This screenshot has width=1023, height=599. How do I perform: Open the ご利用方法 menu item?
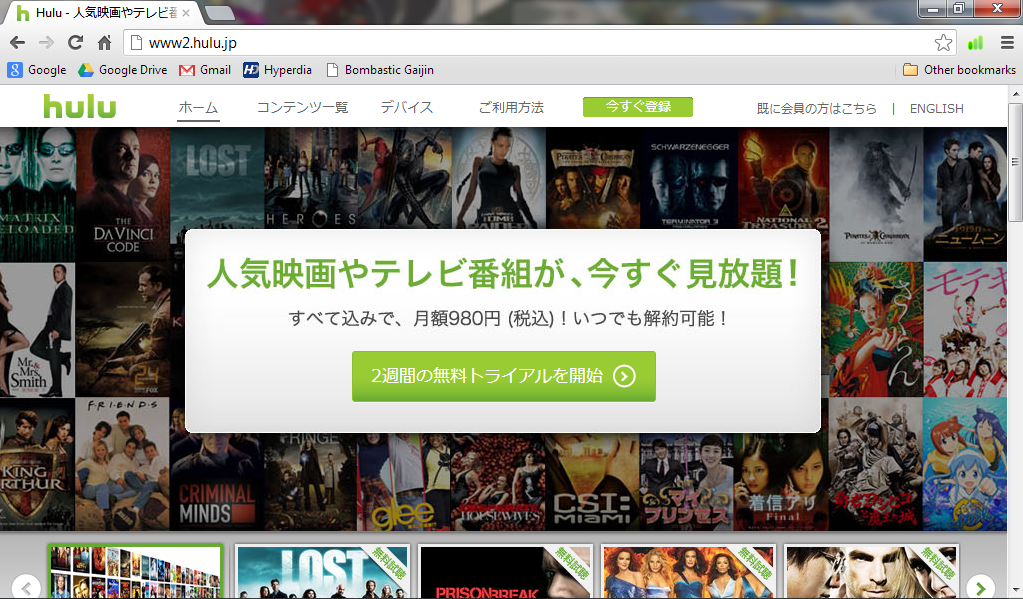pos(511,108)
